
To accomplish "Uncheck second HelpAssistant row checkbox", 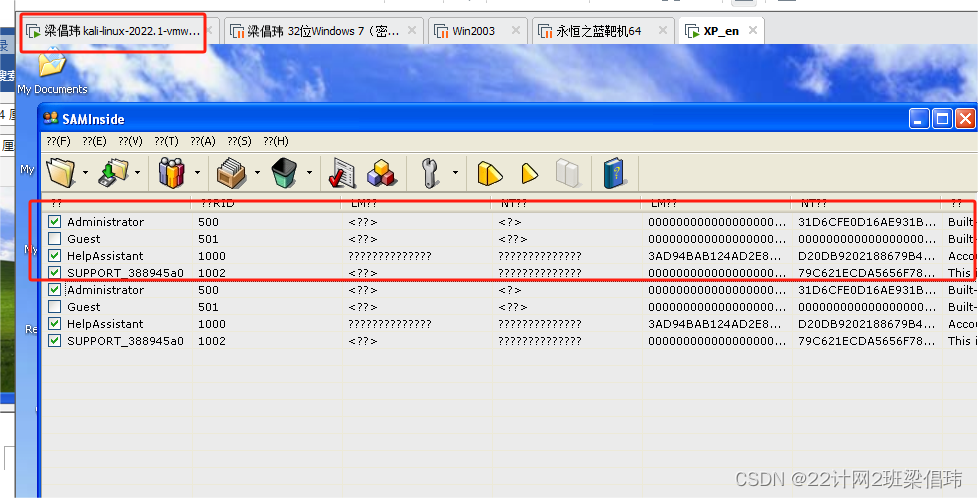I will [x=55, y=323].
